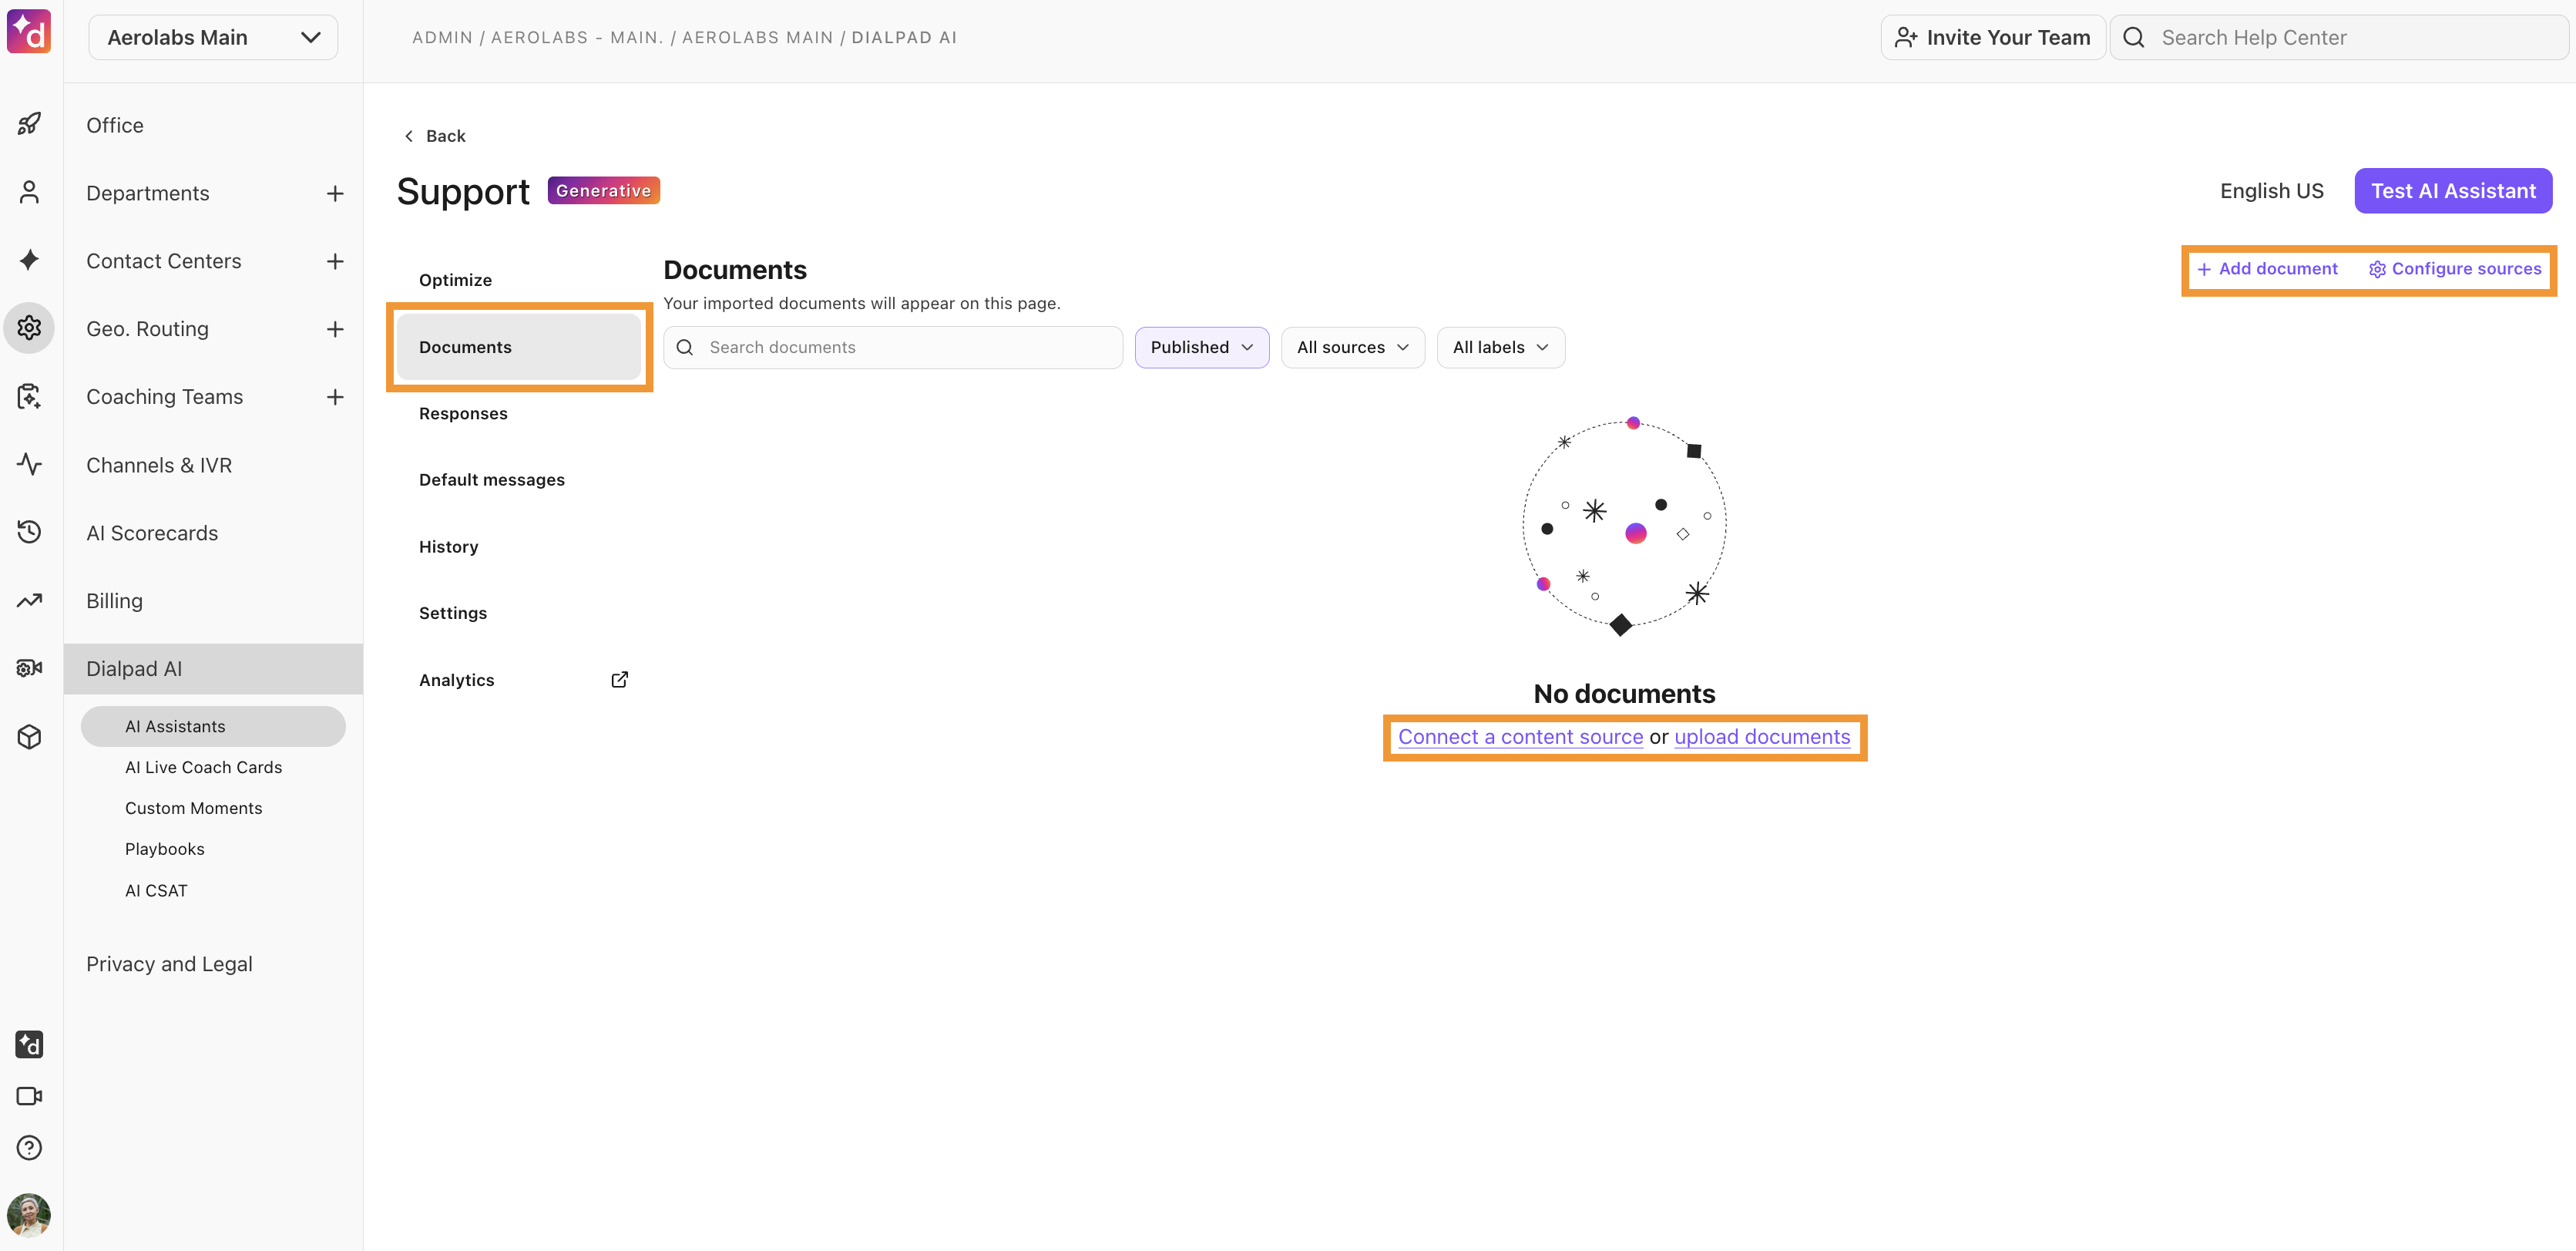Open the English US language selector

[2271, 191]
